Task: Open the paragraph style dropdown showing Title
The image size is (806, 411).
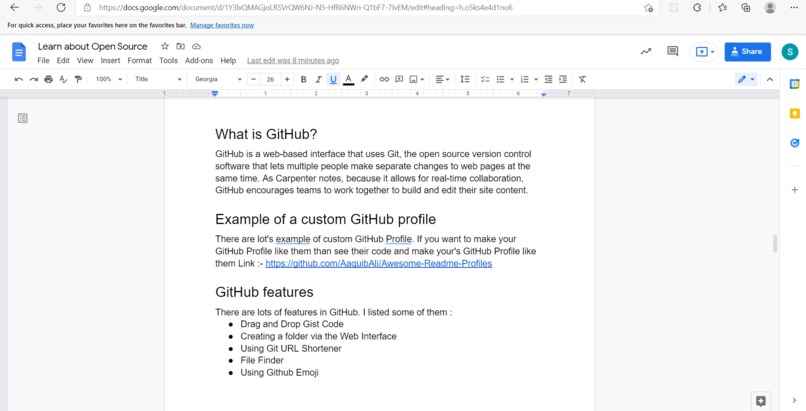Action: (x=158, y=79)
